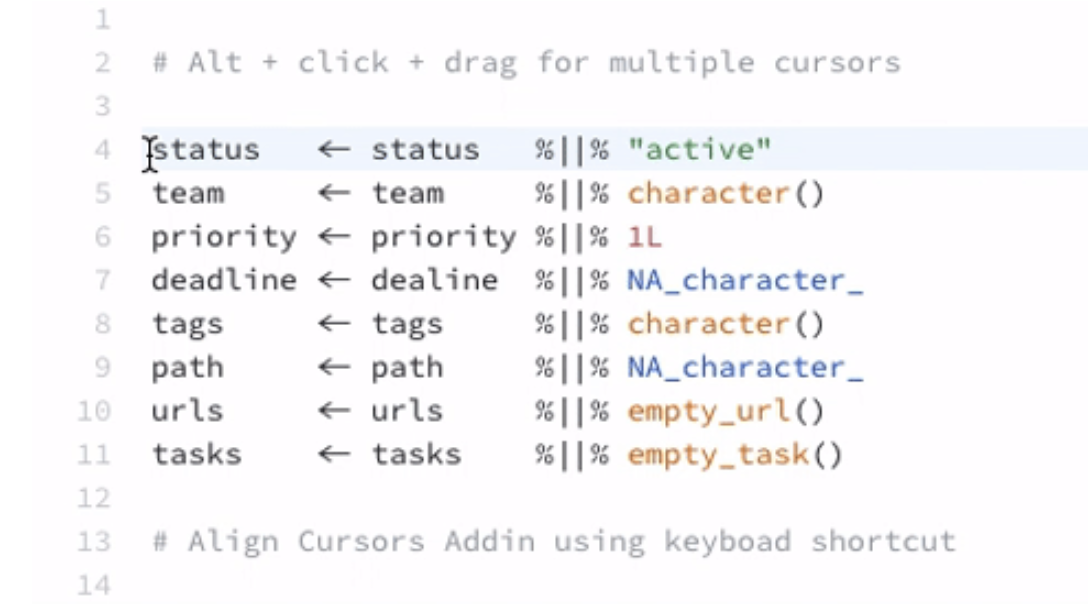
Task: Click character() on the team line
Action: pyautogui.click(x=726, y=193)
